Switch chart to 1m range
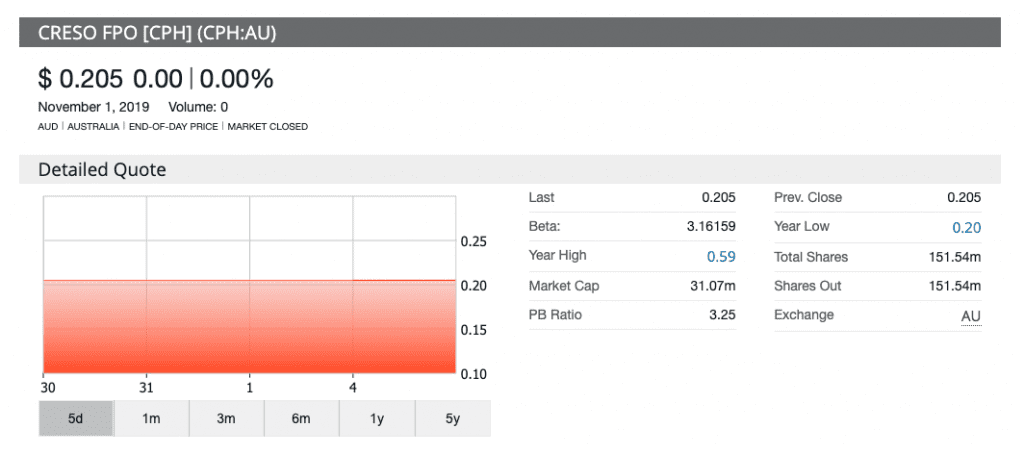 pos(151,419)
